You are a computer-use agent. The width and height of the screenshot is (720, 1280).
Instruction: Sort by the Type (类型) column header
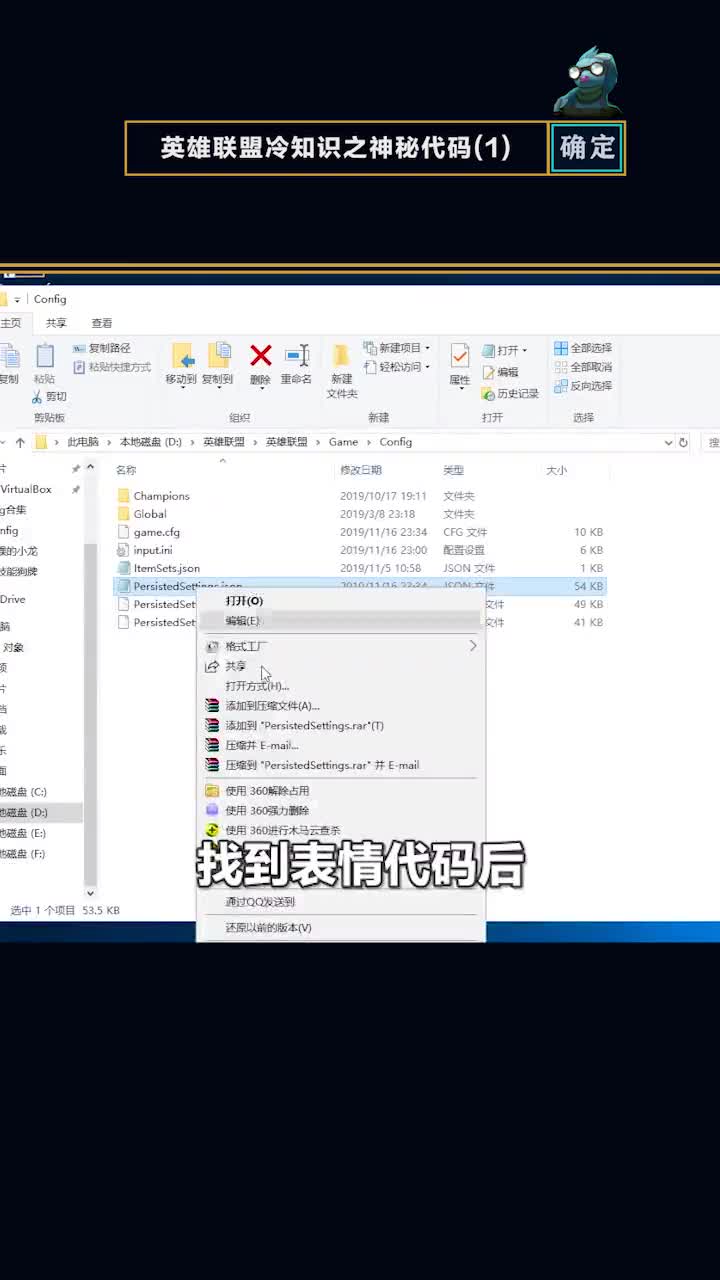(453, 470)
